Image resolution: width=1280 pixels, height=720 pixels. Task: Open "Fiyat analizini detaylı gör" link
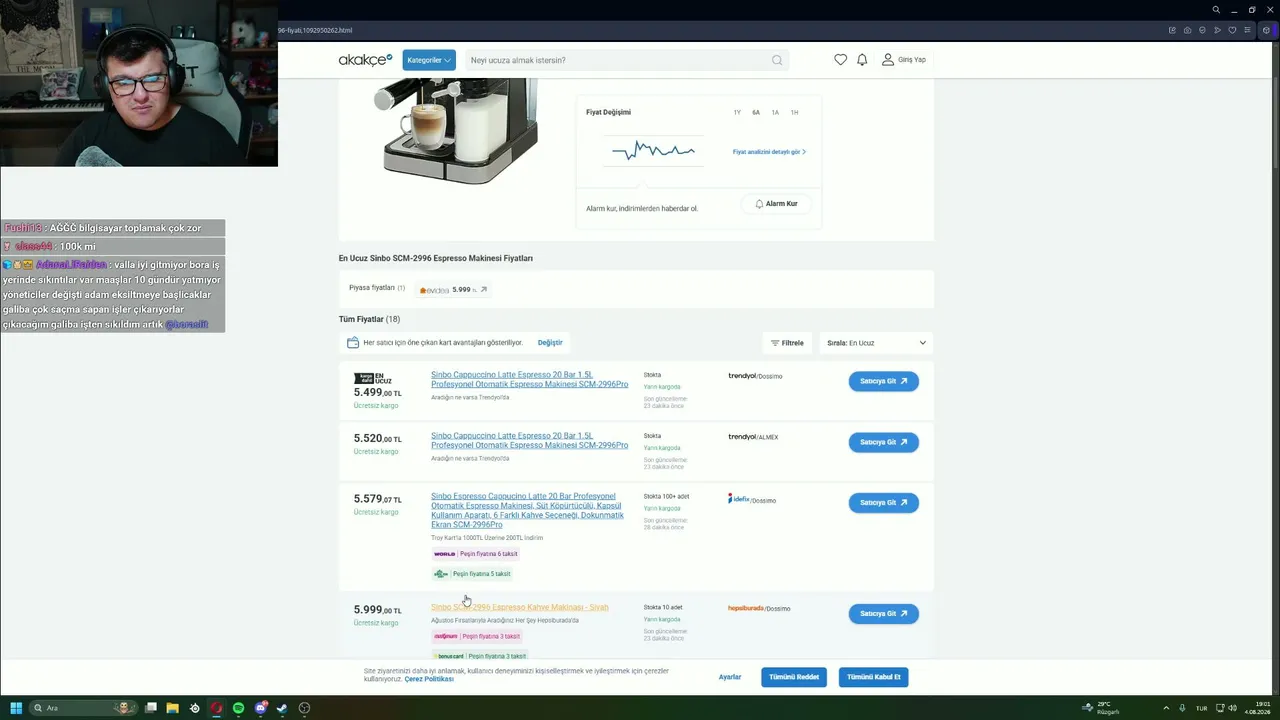pos(769,152)
